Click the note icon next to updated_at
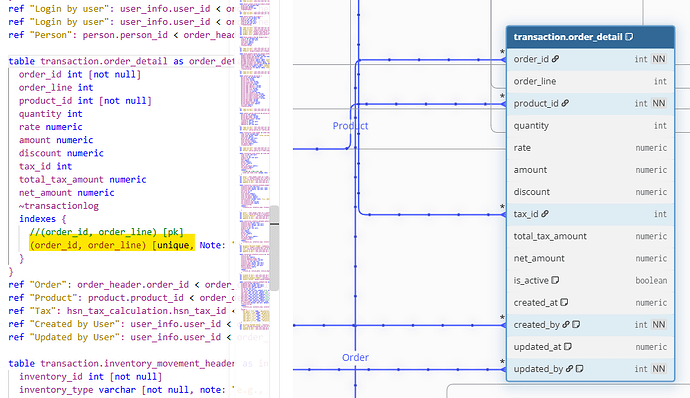The height and width of the screenshot is (398, 690). (x=568, y=346)
